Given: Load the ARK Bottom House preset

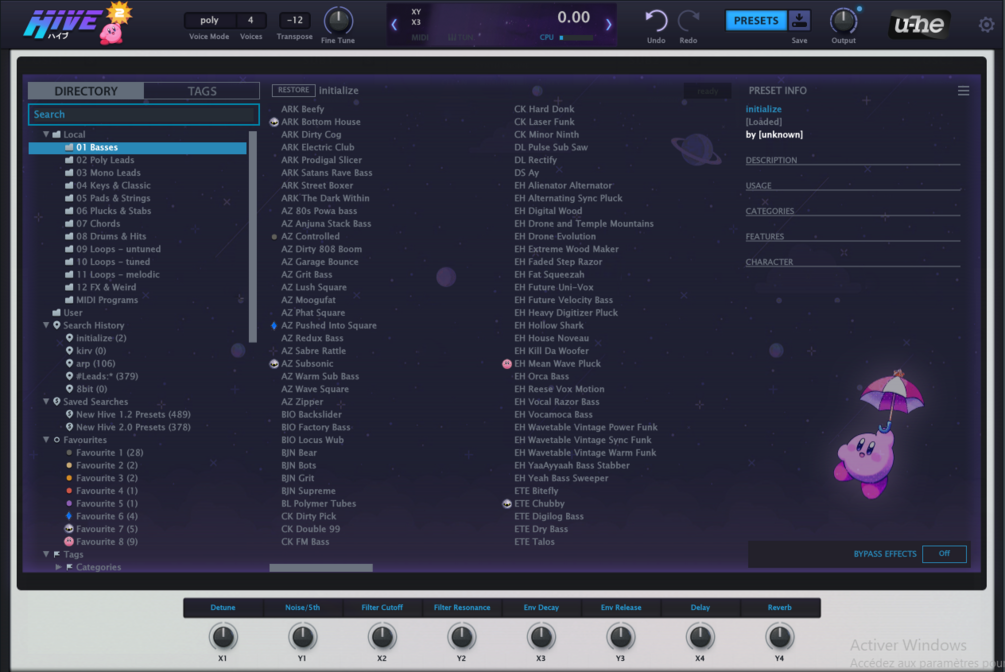Looking at the screenshot, I should (320, 122).
